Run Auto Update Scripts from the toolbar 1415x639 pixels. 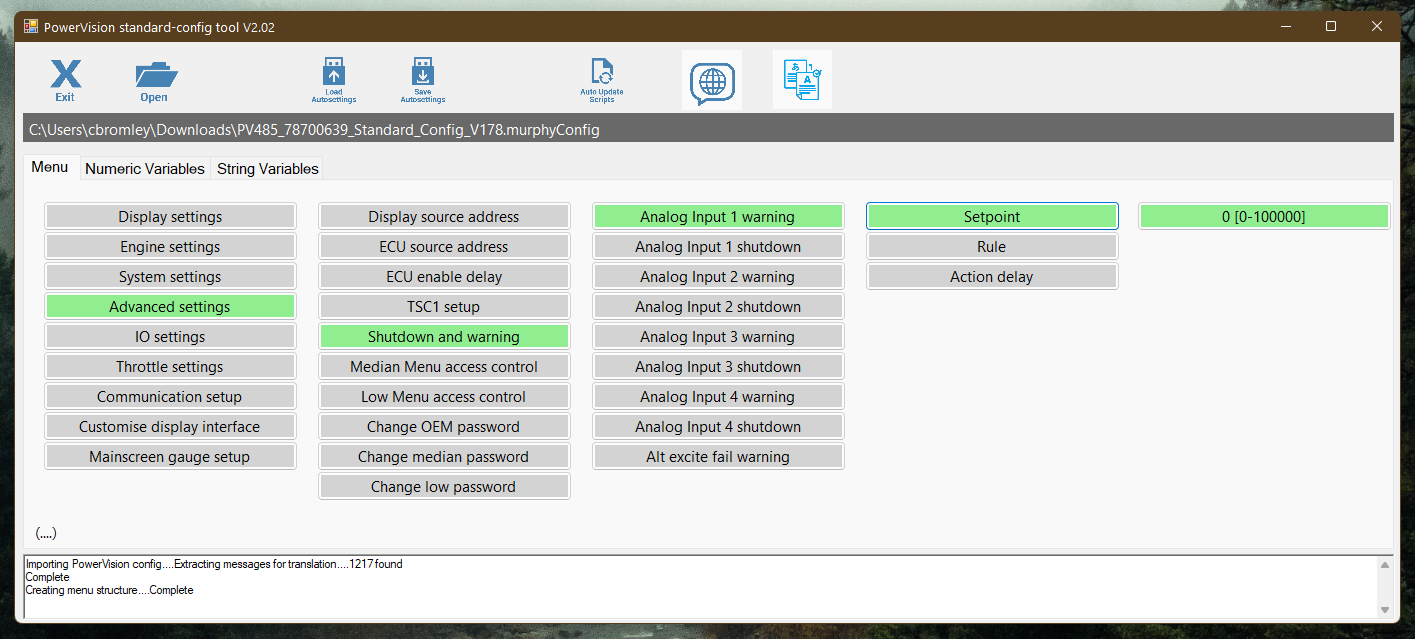tap(601, 80)
